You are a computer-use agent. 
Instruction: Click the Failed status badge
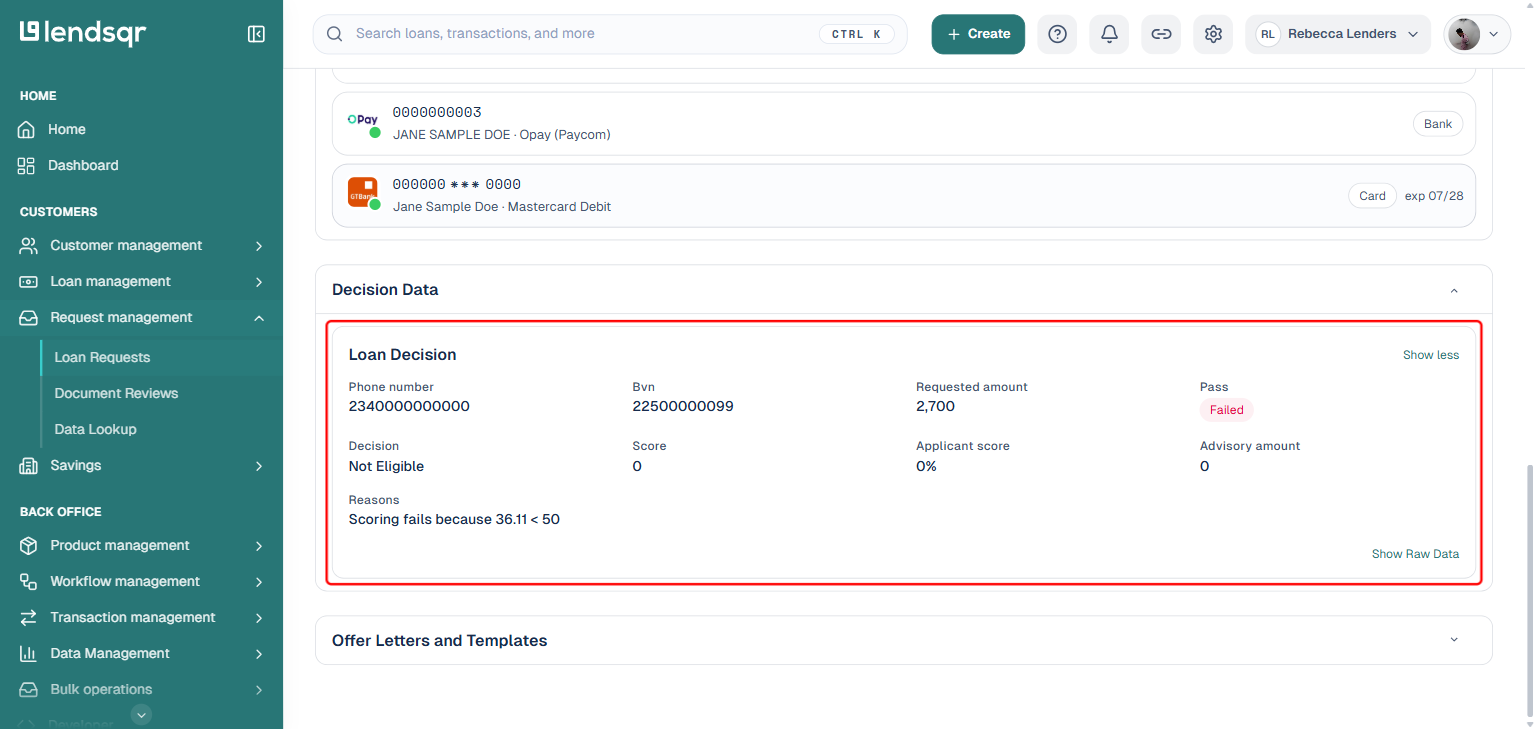[1227, 410]
